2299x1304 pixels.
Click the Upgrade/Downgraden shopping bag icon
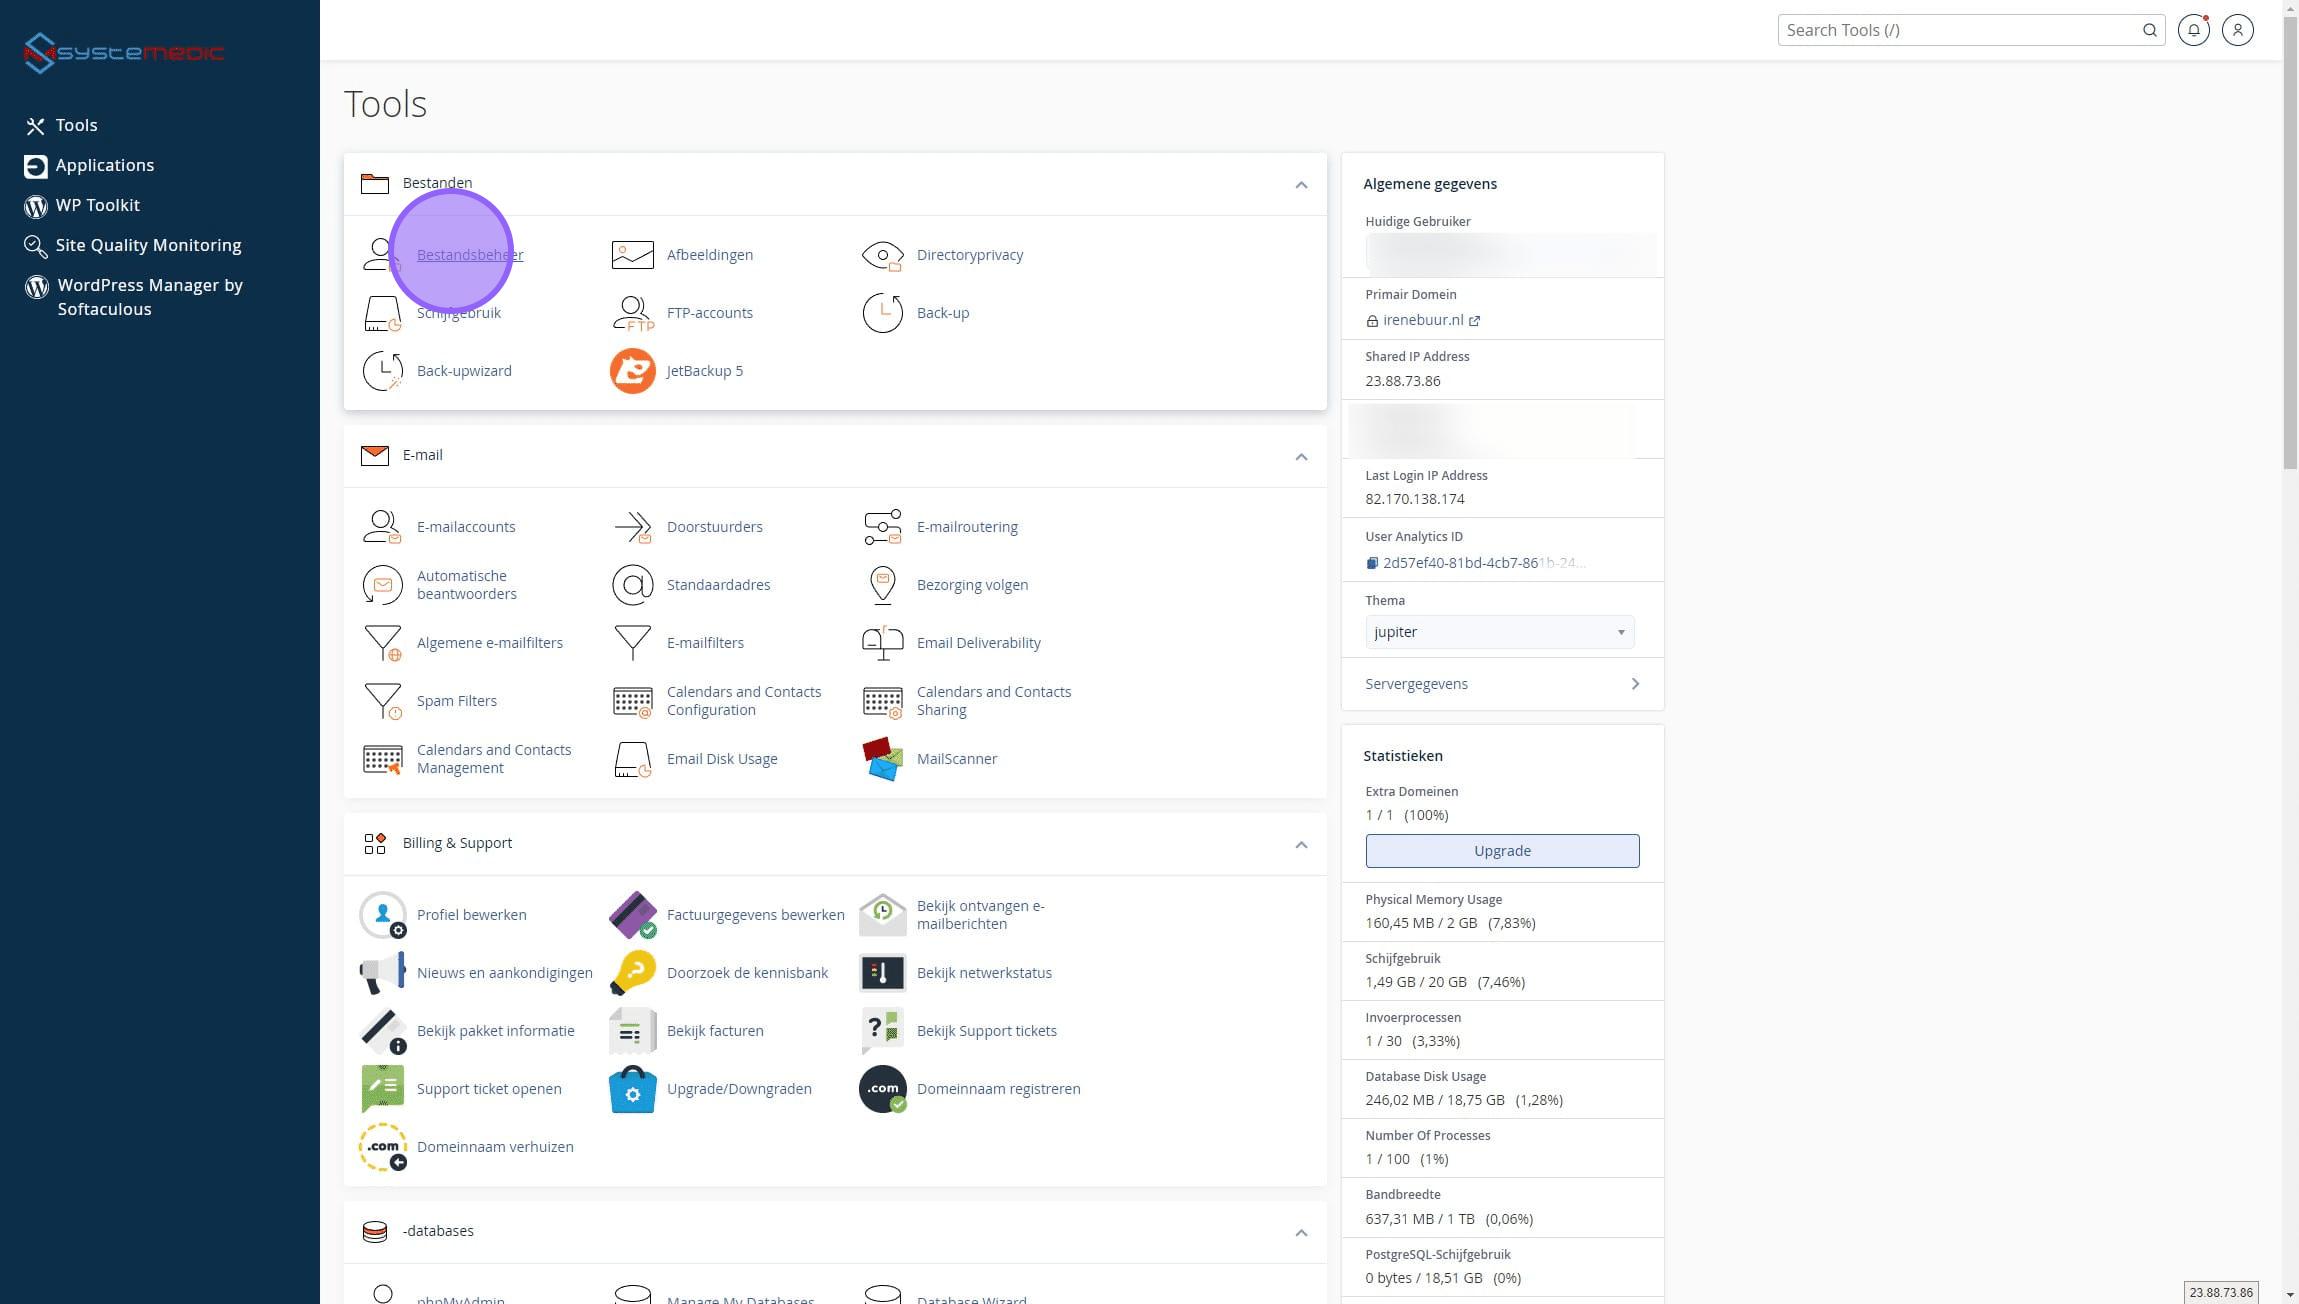point(632,1089)
